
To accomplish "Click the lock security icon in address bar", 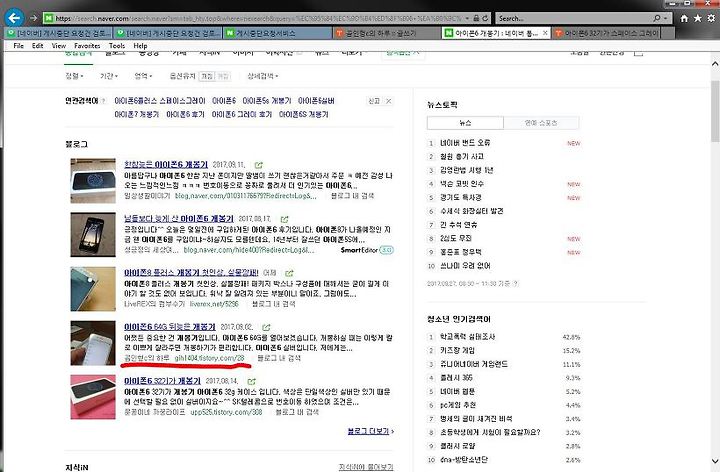I will [476, 18].
